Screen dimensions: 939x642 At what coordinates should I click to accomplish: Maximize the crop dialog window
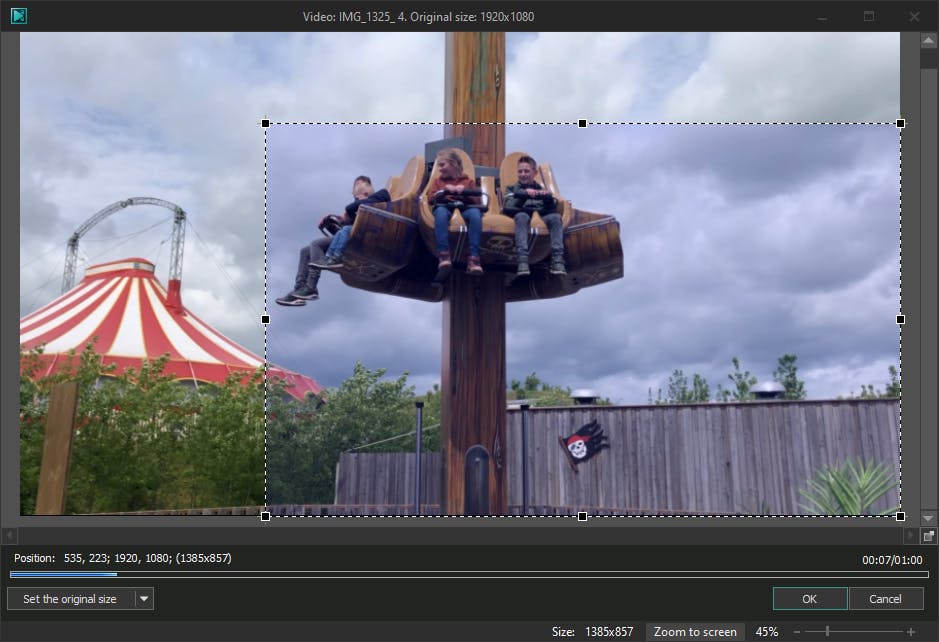pos(869,16)
